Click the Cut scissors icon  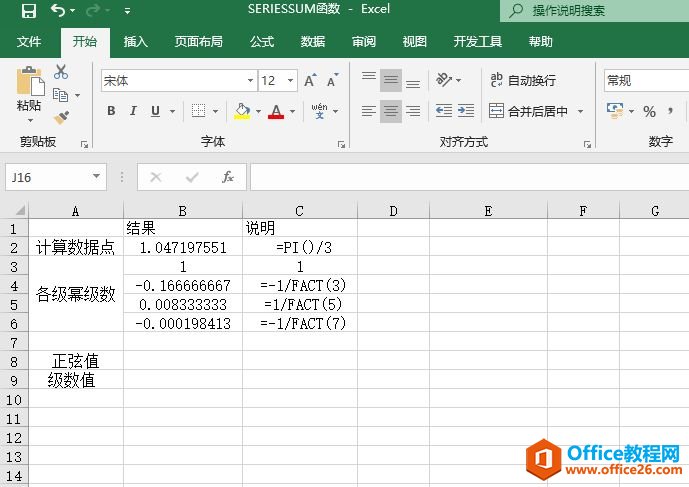coord(61,72)
